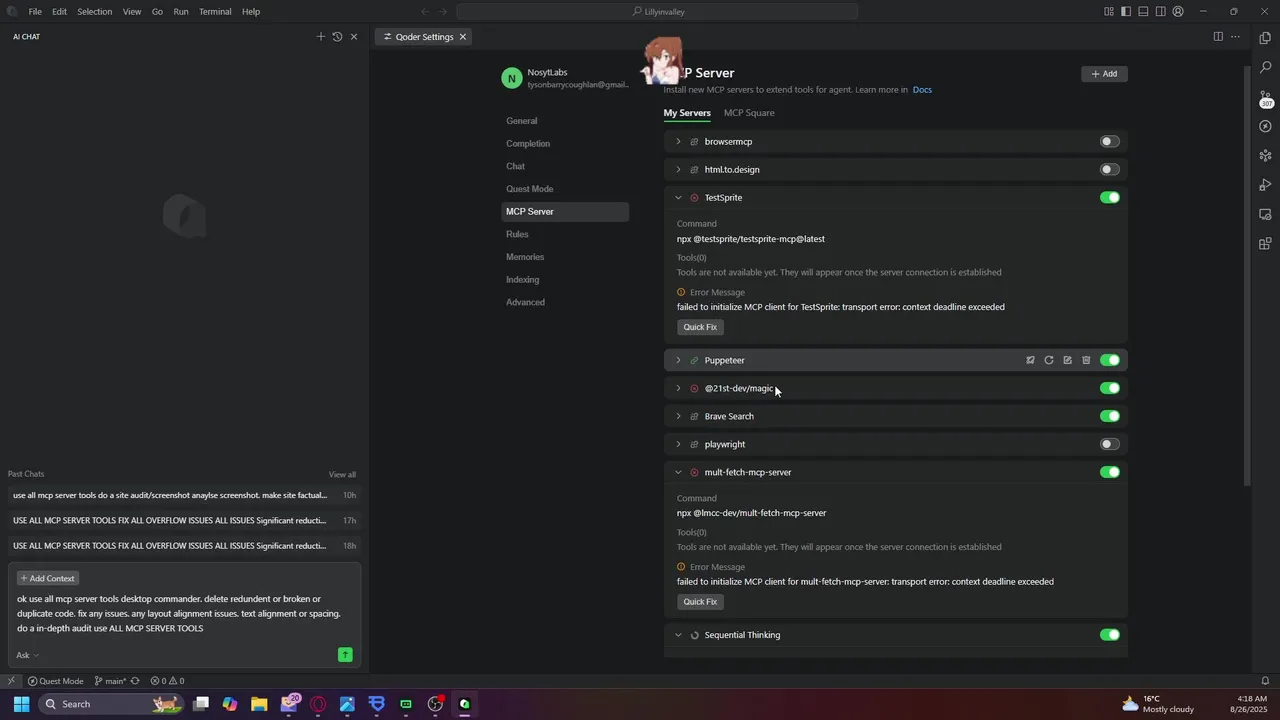The image size is (1280, 720).
Task: Open the Run and Debug icon
Action: point(1265,185)
